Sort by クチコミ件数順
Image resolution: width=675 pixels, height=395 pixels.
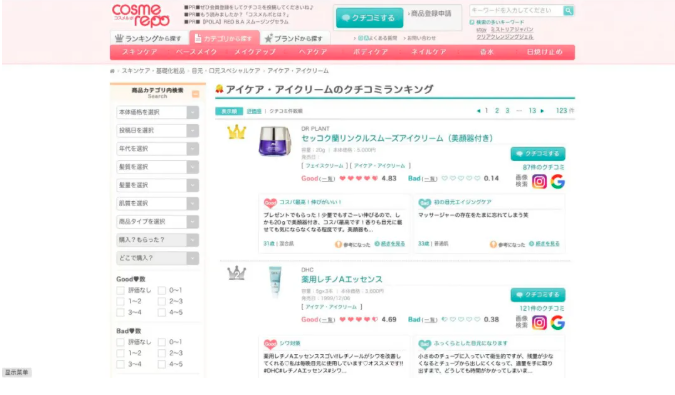point(286,111)
